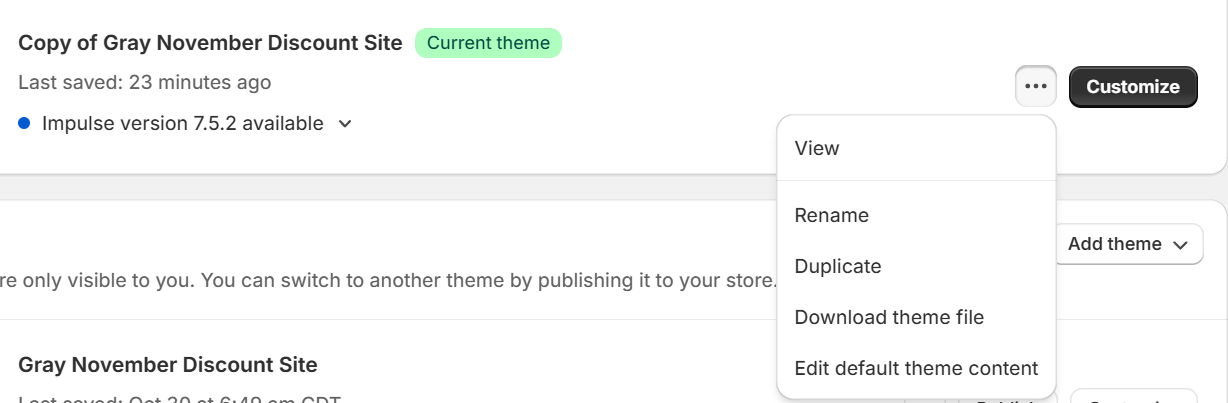Click the library theme's Last saved timestamp
The width and height of the screenshot is (1228, 403).
click(180, 399)
